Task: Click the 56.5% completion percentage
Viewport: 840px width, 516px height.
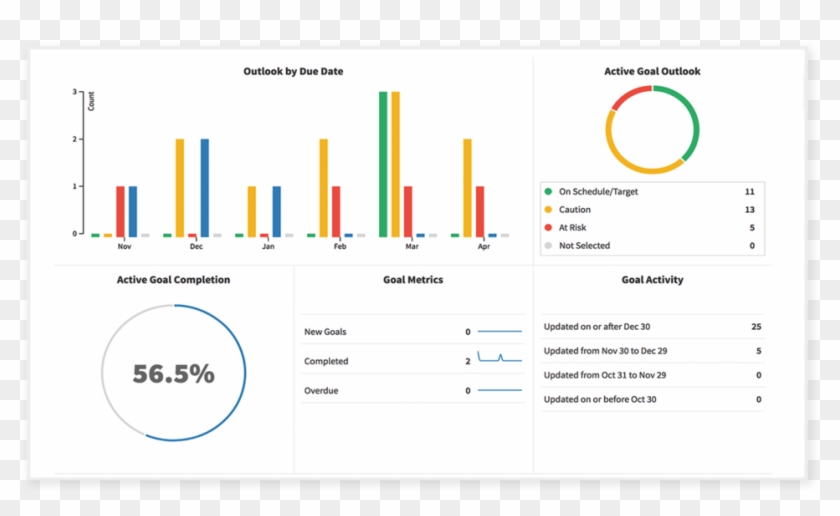Action: click(173, 374)
